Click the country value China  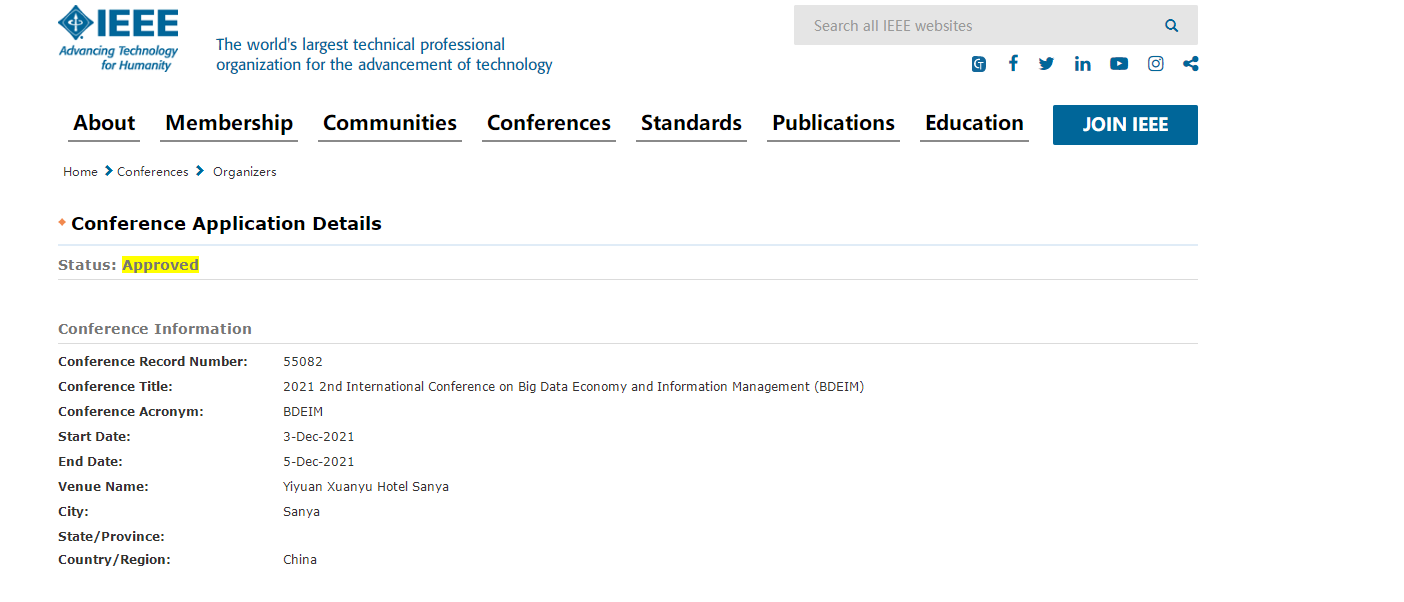point(300,560)
